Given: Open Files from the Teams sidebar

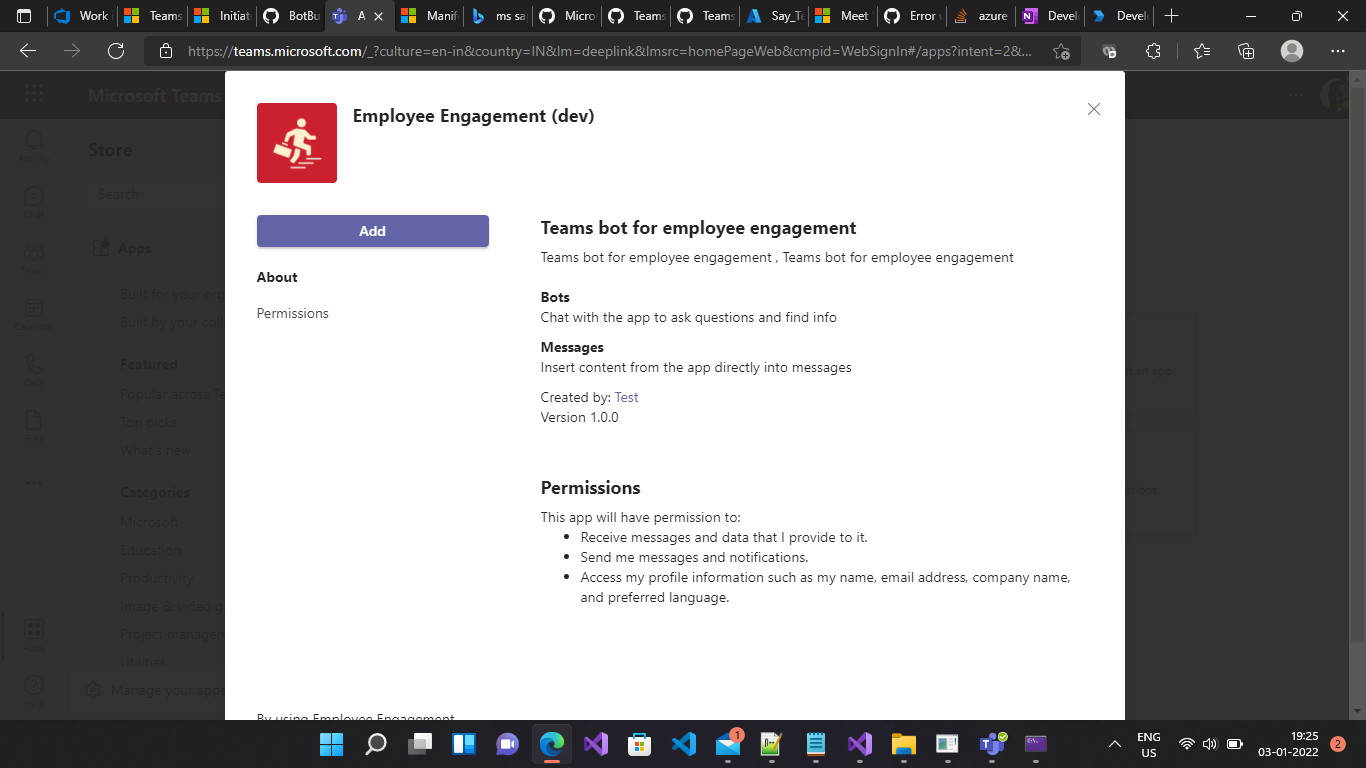Looking at the screenshot, I should pos(33,428).
